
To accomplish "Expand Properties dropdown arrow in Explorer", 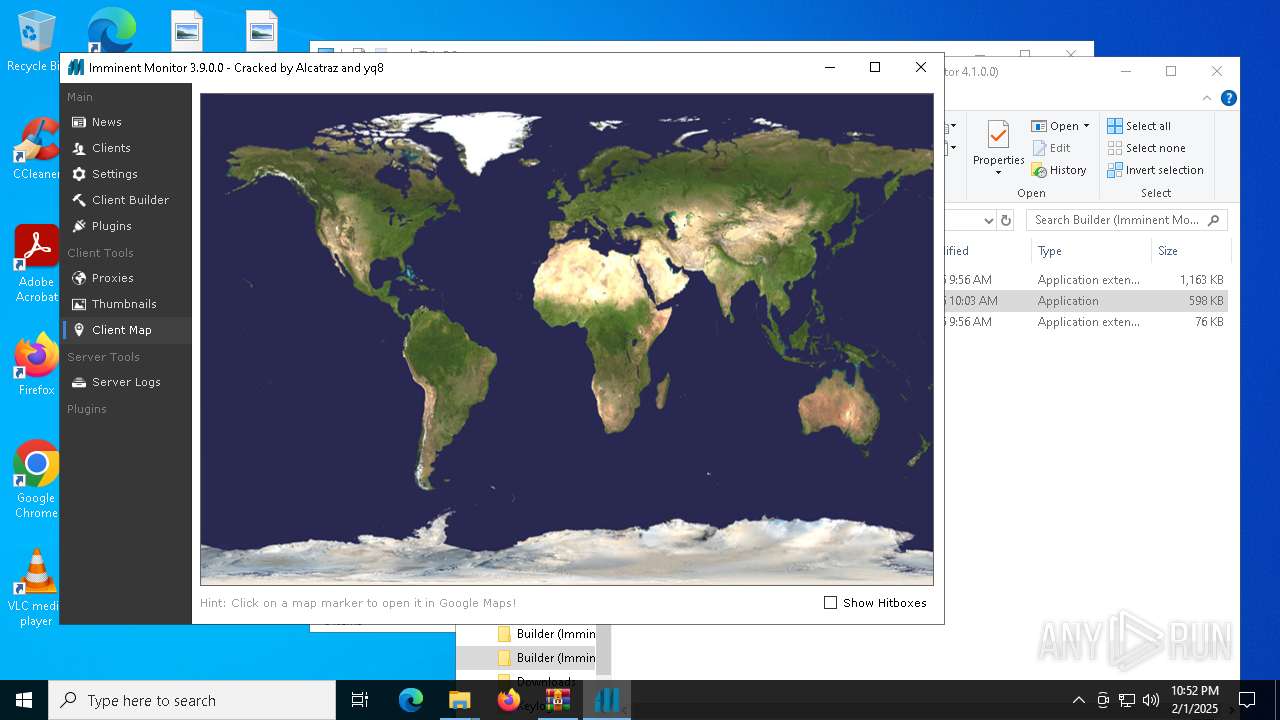I will (x=998, y=173).
